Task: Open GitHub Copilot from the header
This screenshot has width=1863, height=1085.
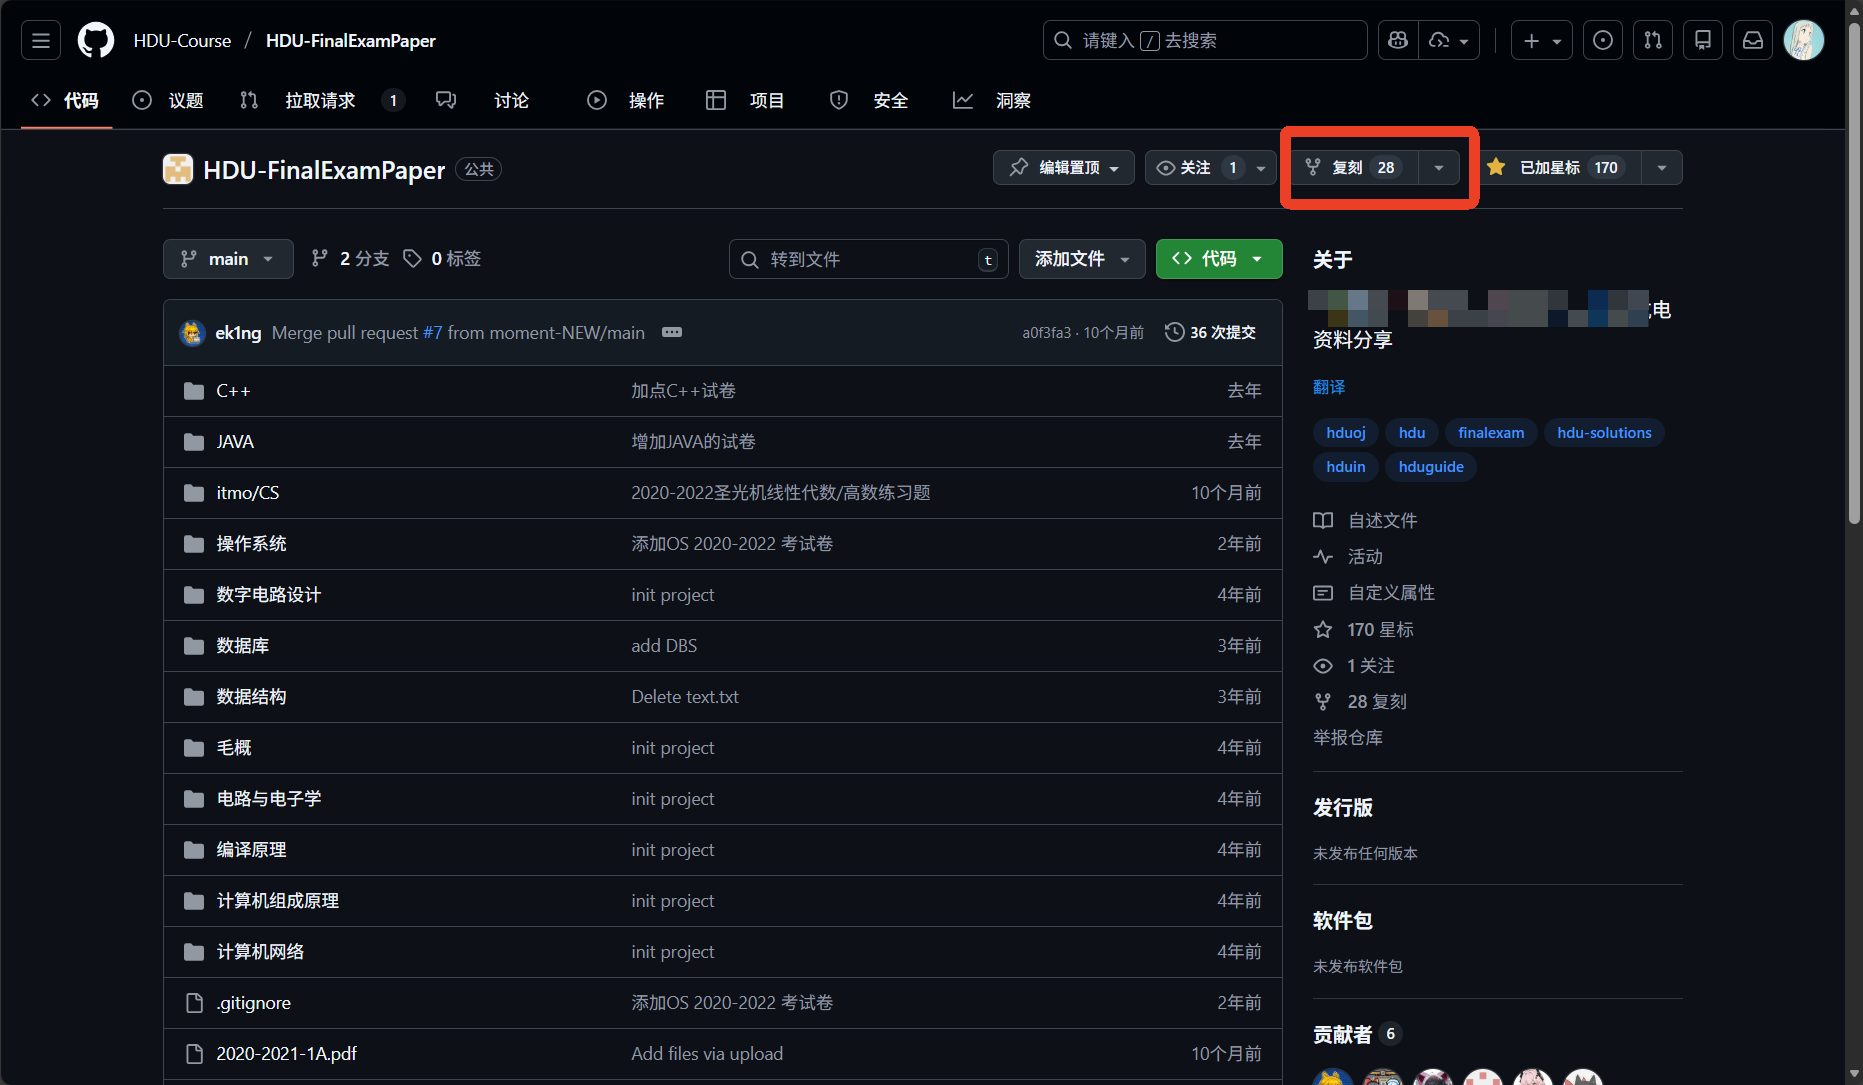Action: (1397, 40)
